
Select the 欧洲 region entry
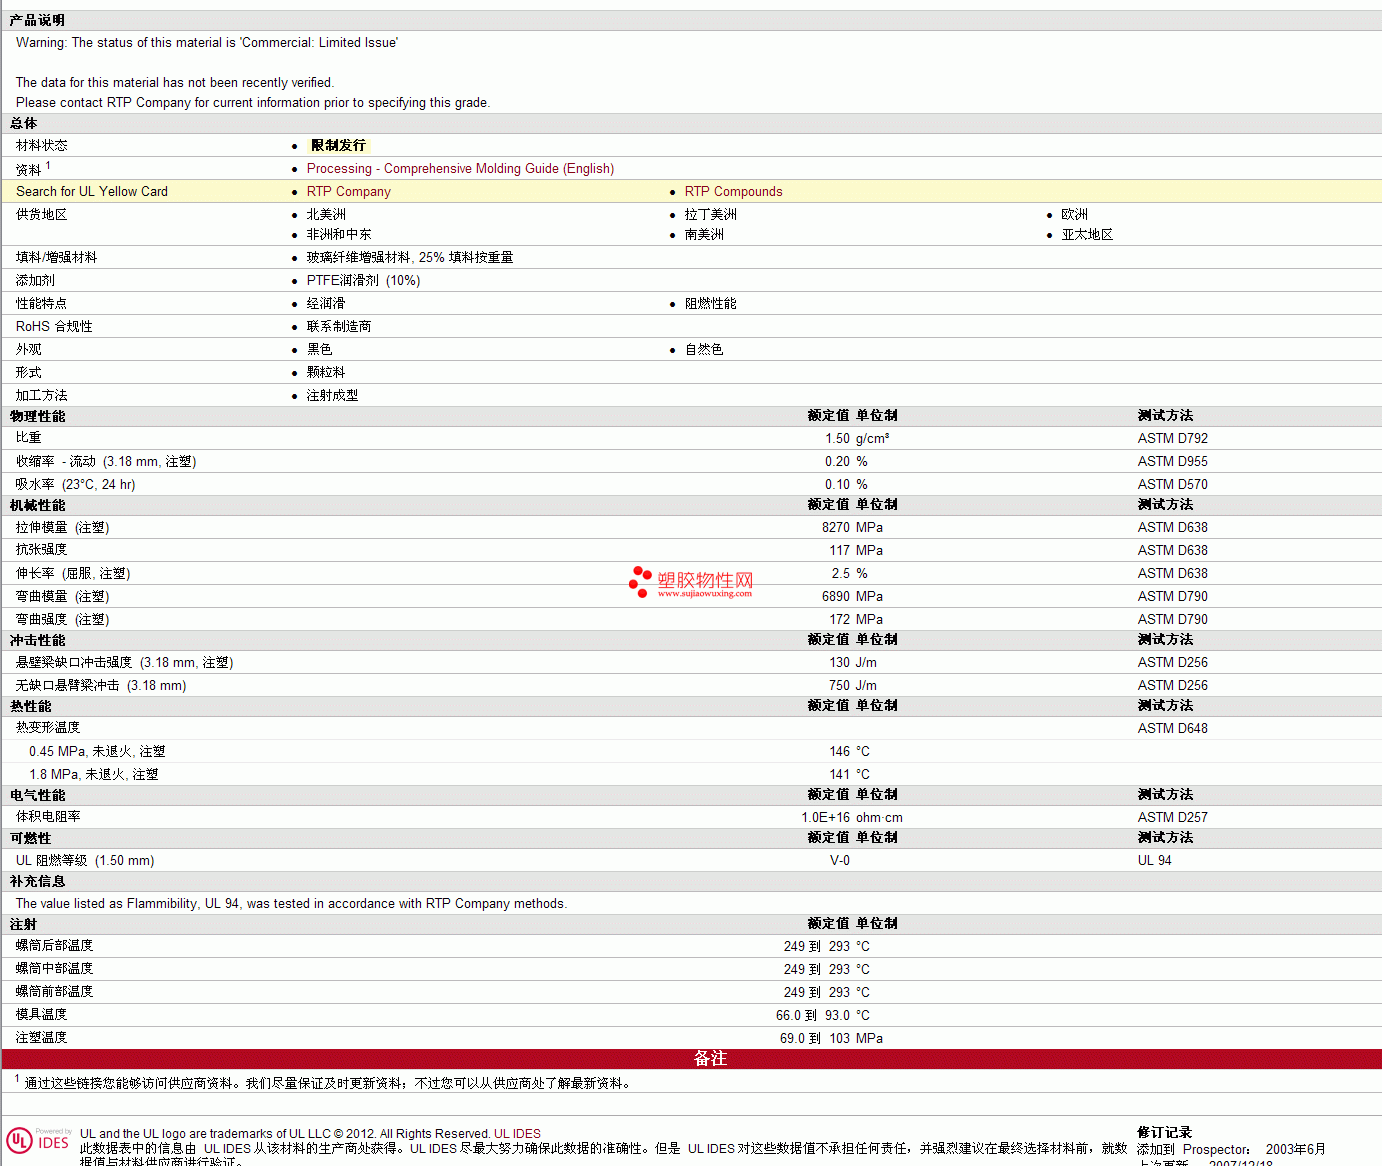pos(1074,215)
